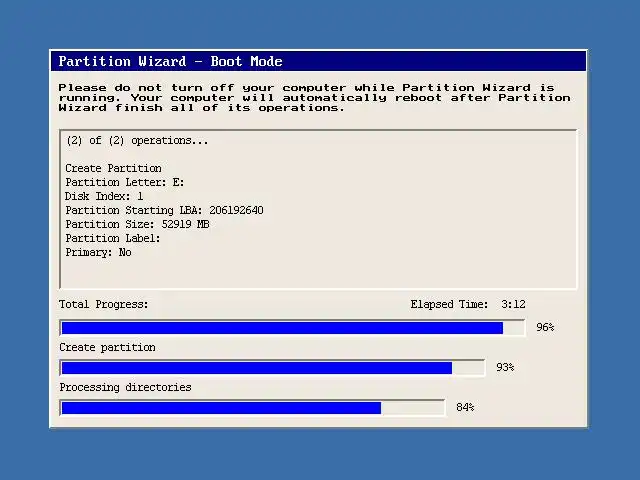Image resolution: width=640 pixels, height=480 pixels.
Task: Click the 'Processing directories' label
Action: pyautogui.click(x=125, y=387)
